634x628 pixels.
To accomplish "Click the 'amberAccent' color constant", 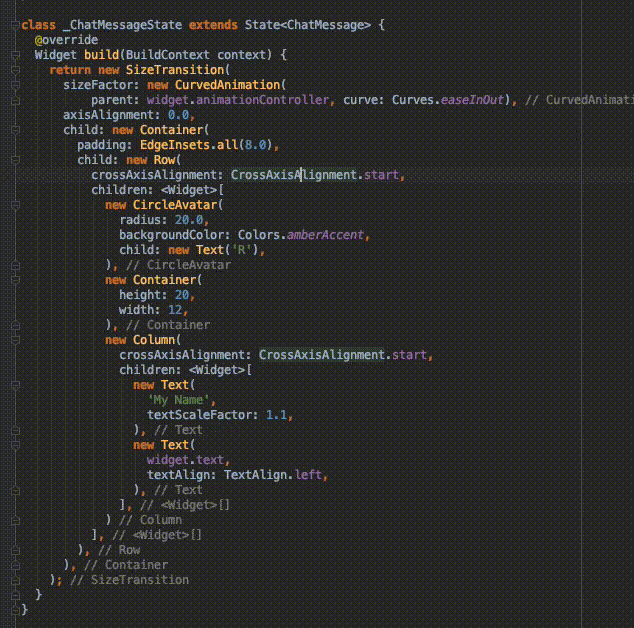I will 325,235.
